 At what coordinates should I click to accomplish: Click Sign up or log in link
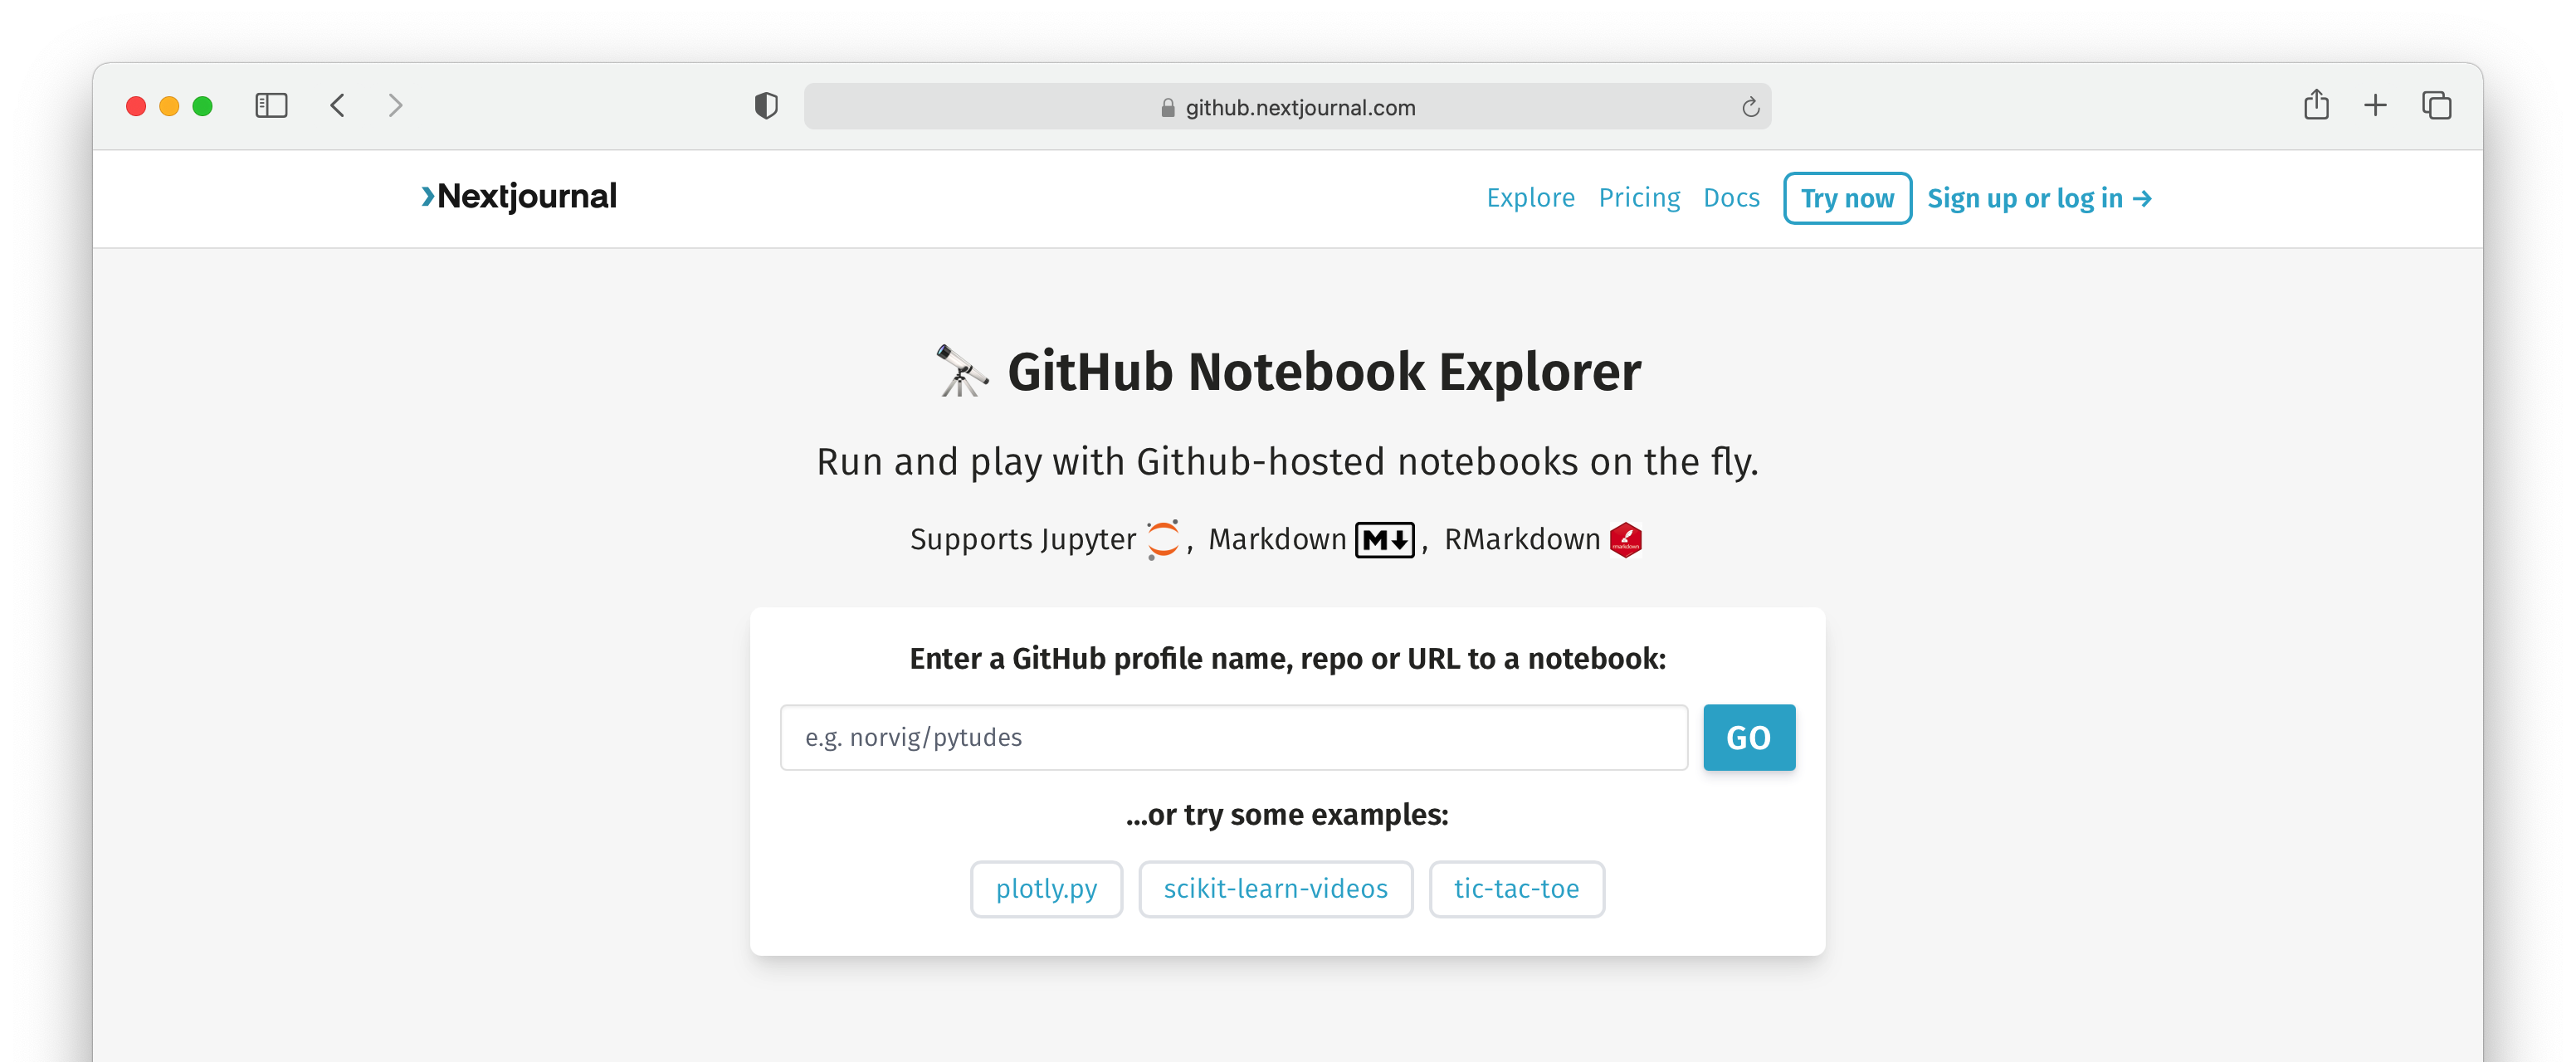pos(2039,199)
